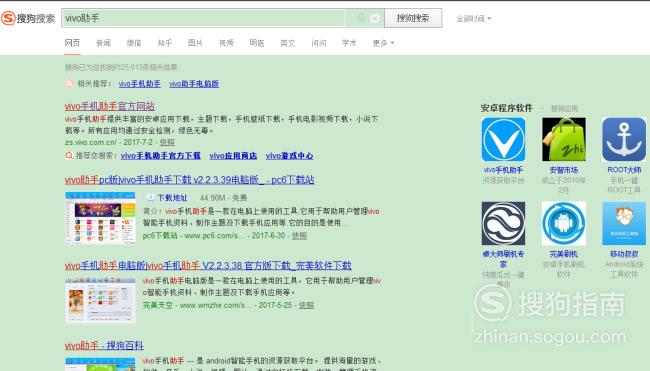
Task: Switch to the 英文 tab
Action: [x=288, y=43]
